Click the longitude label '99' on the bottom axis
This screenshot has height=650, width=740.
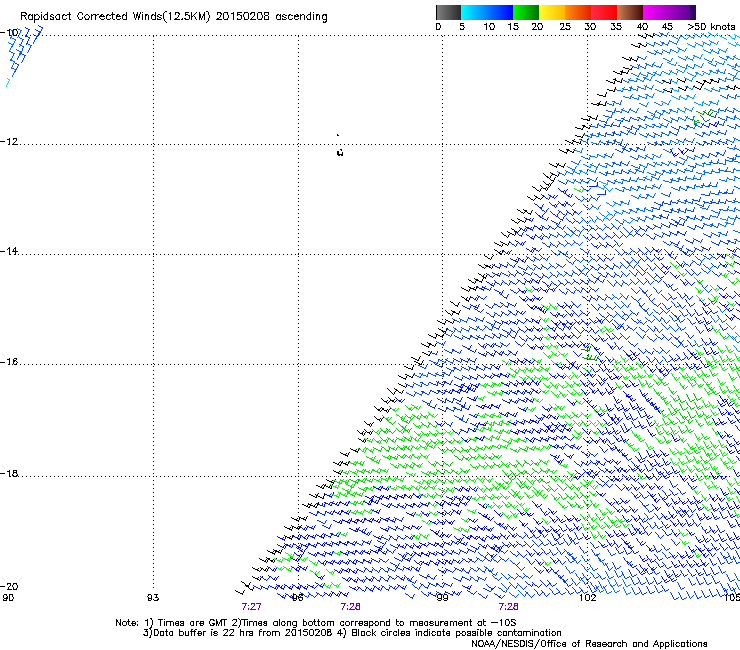(442, 598)
